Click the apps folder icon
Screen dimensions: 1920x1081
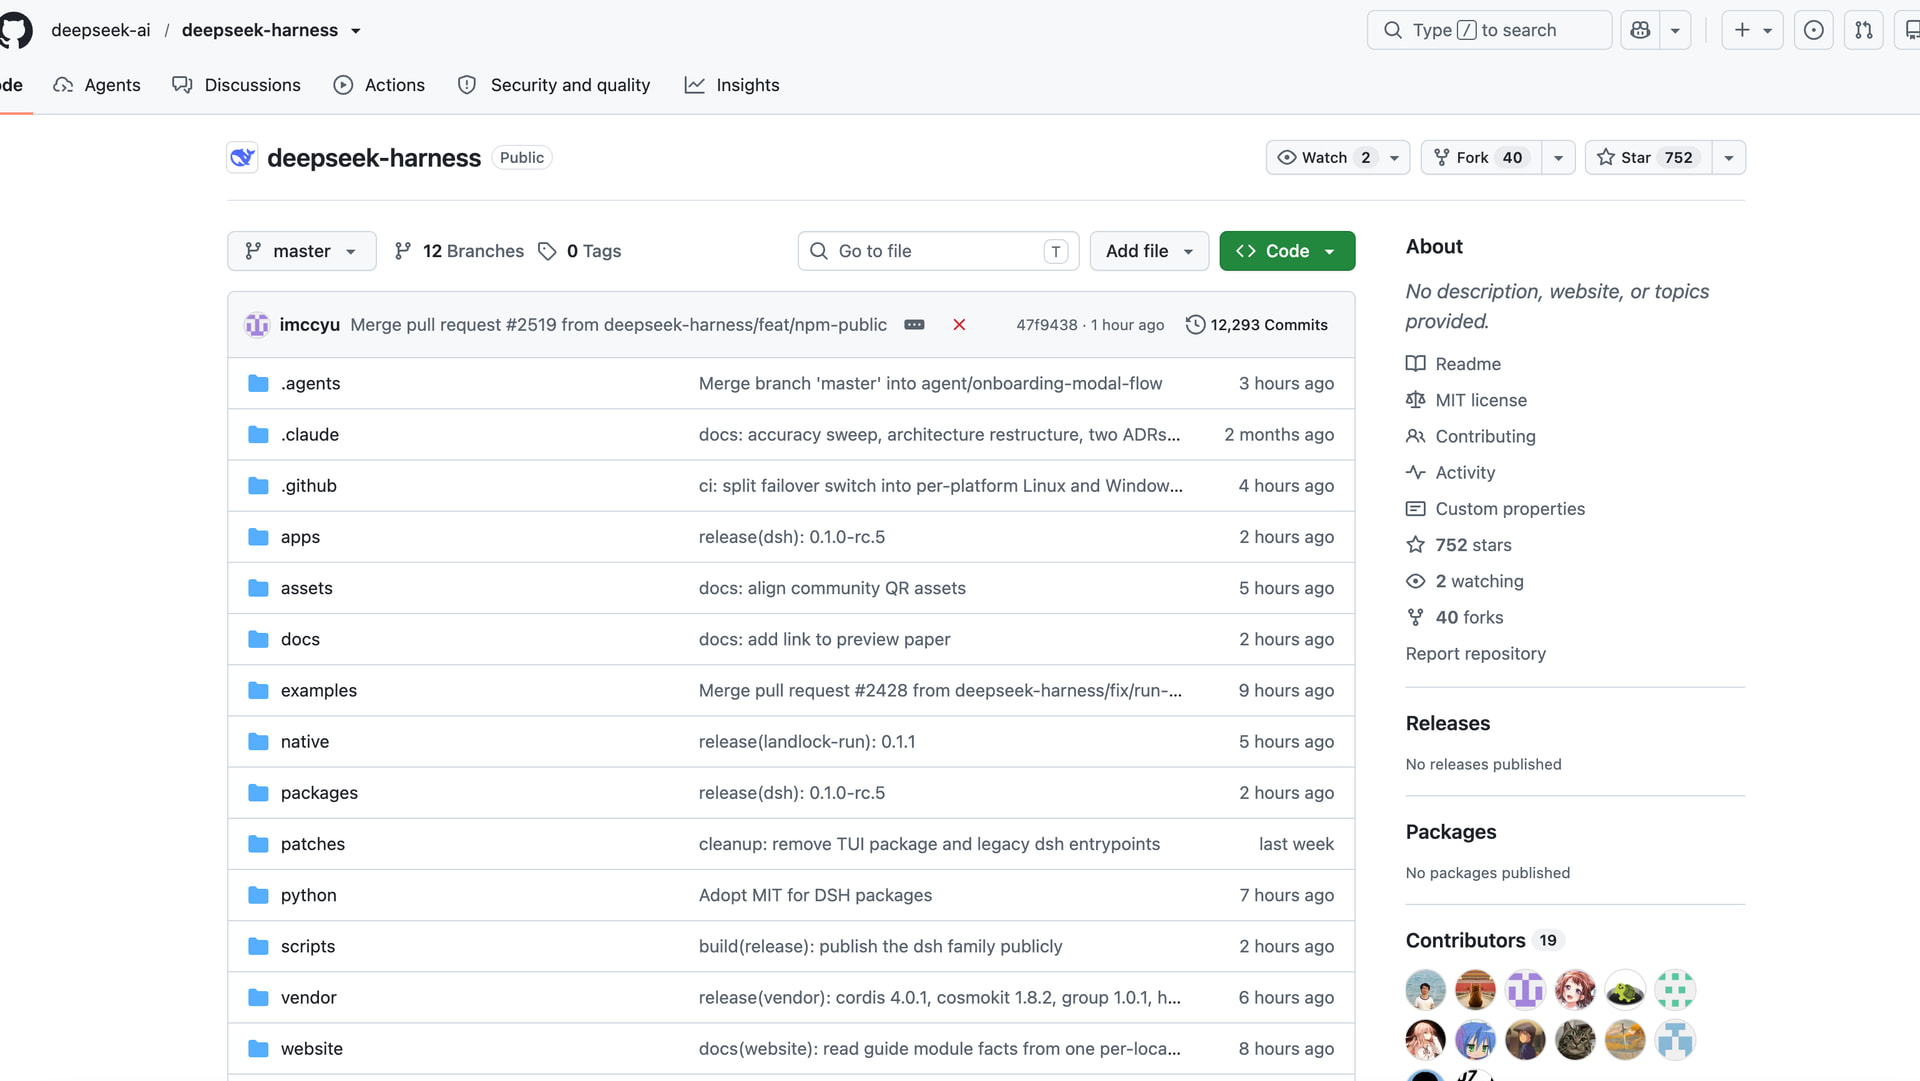pos(258,537)
